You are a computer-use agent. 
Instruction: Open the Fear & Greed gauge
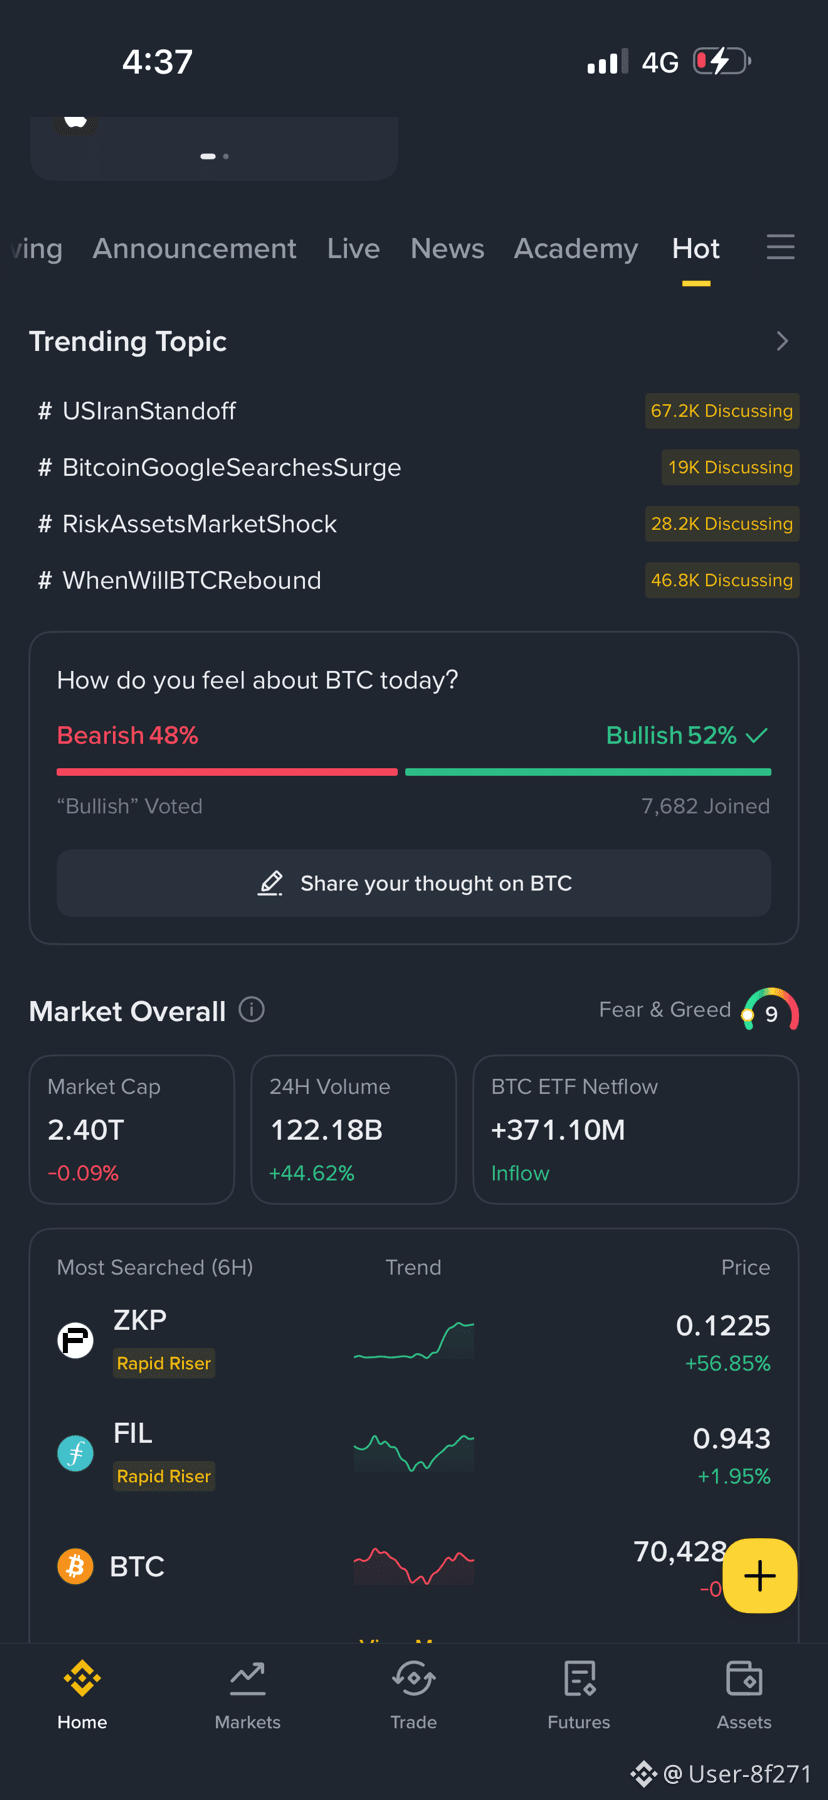[x=770, y=1011]
